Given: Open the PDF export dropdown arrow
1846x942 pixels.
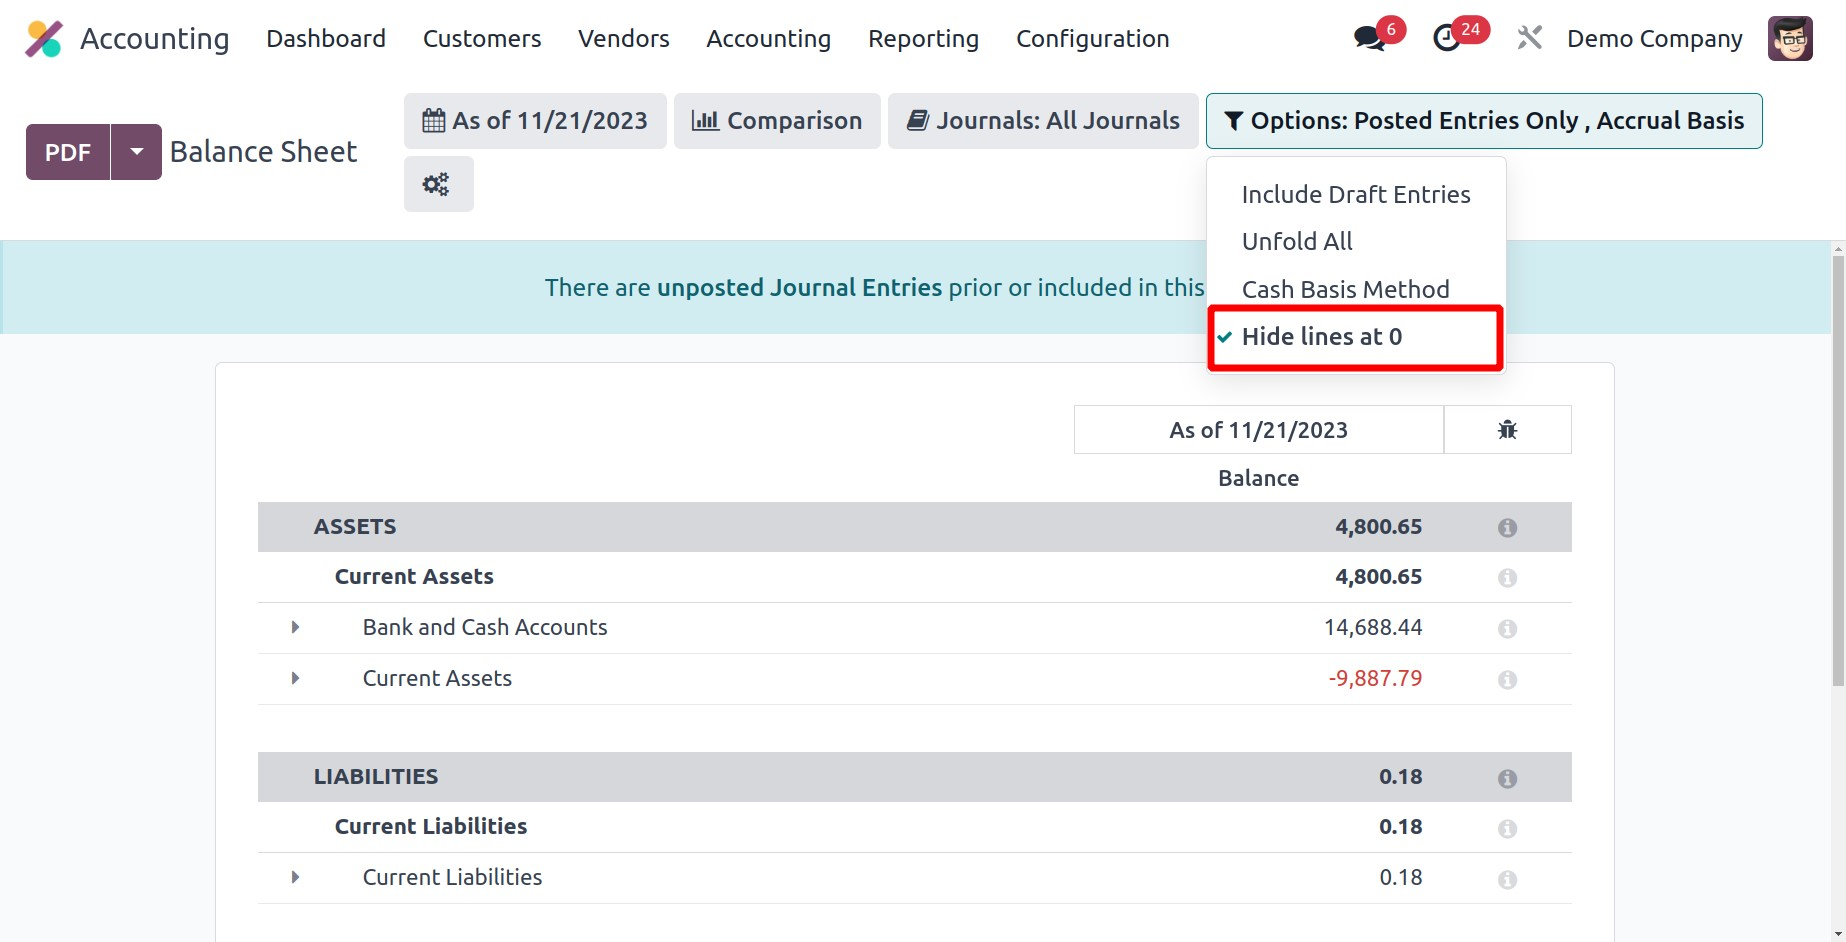Looking at the screenshot, I should pyautogui.click(x=137, y=152).
